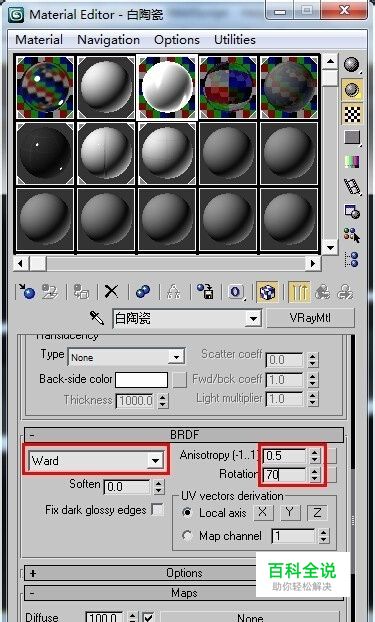The image size is (375, 622).
Task: Select the active white ceramic sample slot
Action: point(167,87)
